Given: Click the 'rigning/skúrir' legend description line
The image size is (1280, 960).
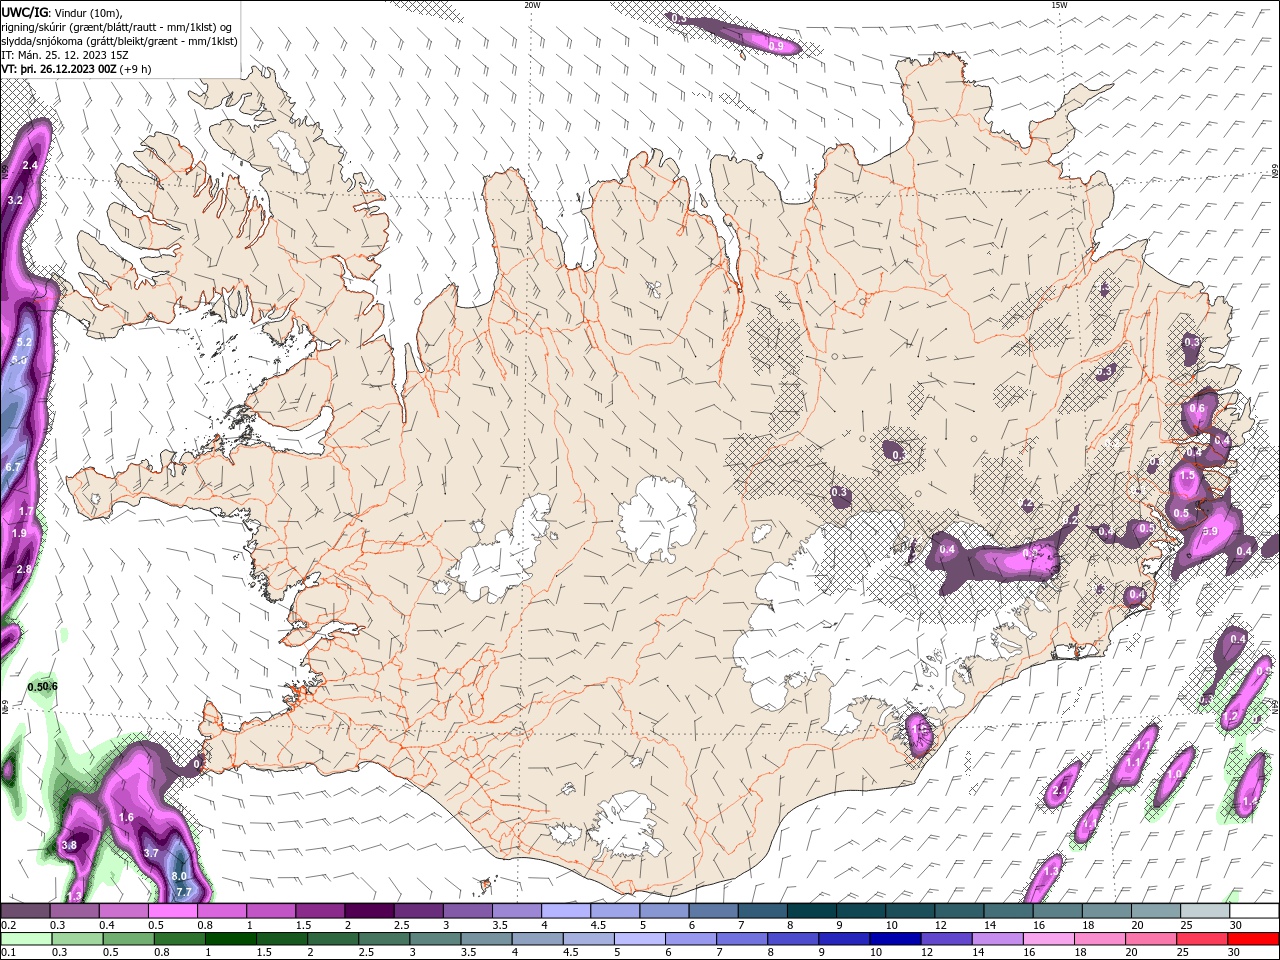Looking at the screenshot, I should (x=116, y=26).
